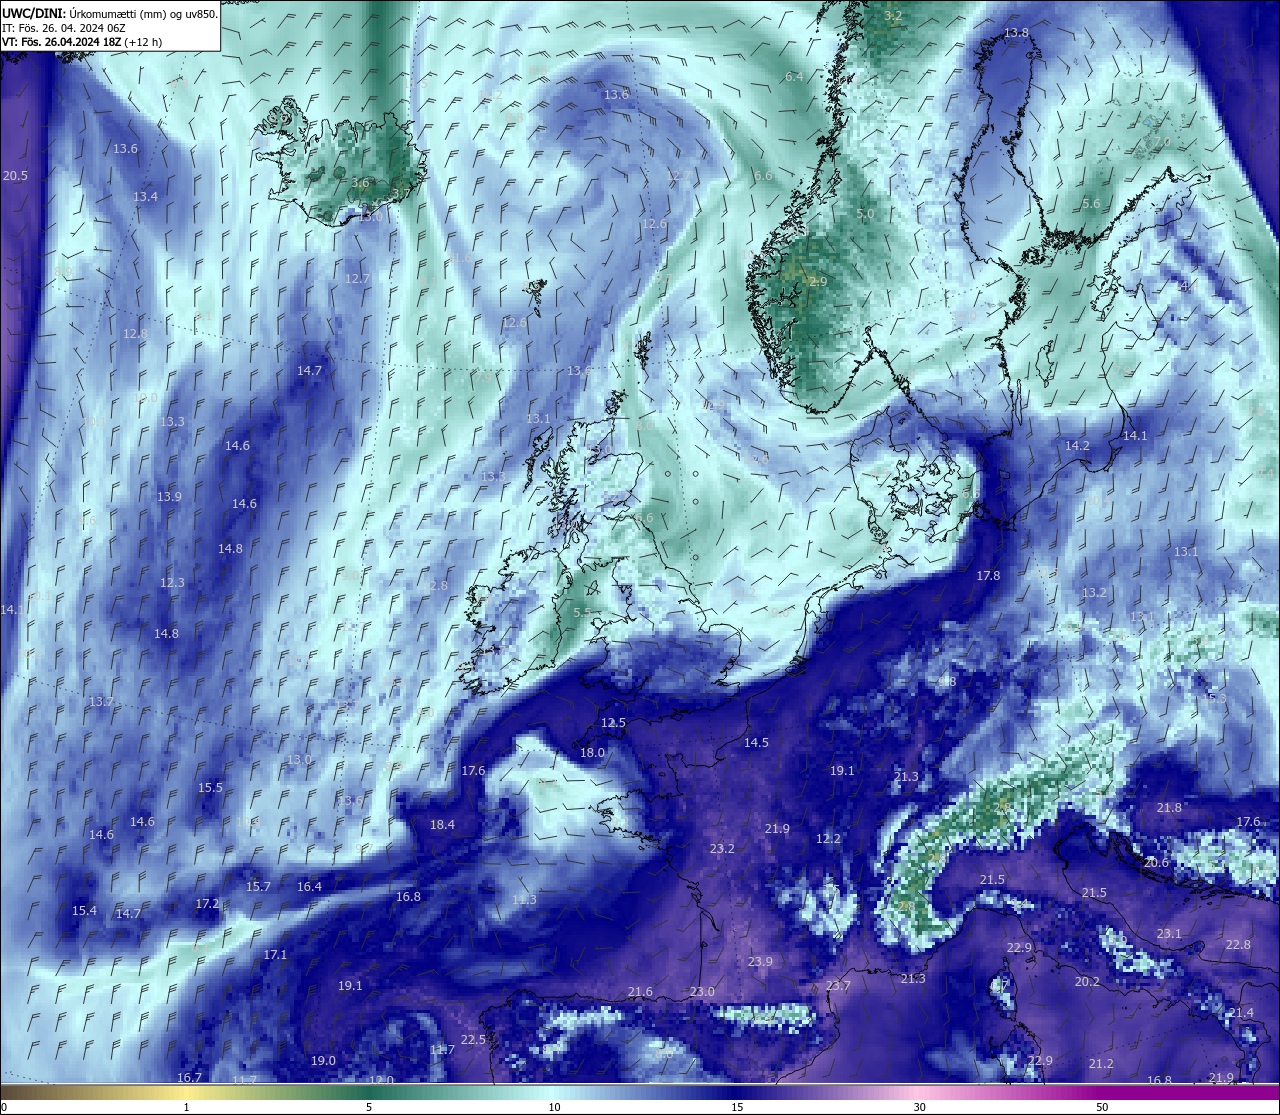Click the 21.4 value on the map
The height and width of the screenshot is (1115, 1280).
[1240, 1013]
